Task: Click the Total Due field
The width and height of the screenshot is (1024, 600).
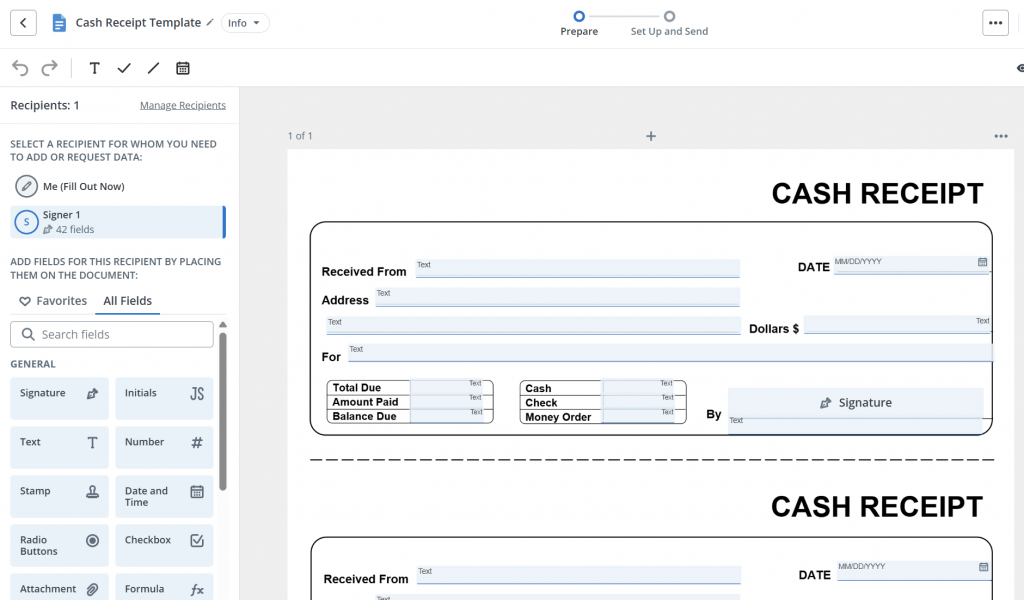Action: coord(447,387)
